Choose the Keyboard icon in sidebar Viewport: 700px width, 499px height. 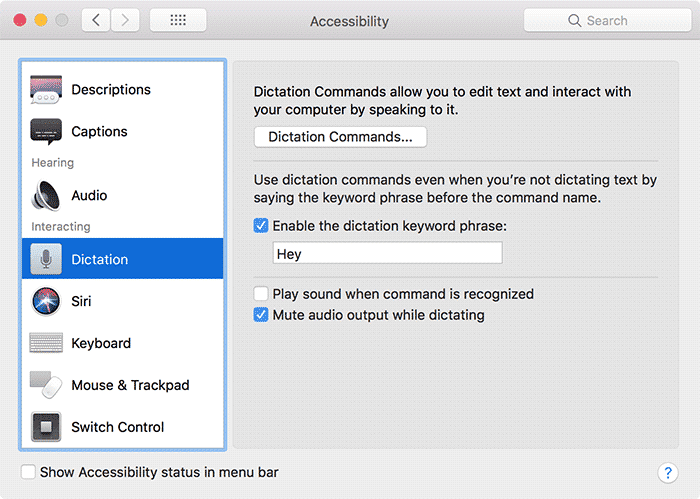pos(46,343)
